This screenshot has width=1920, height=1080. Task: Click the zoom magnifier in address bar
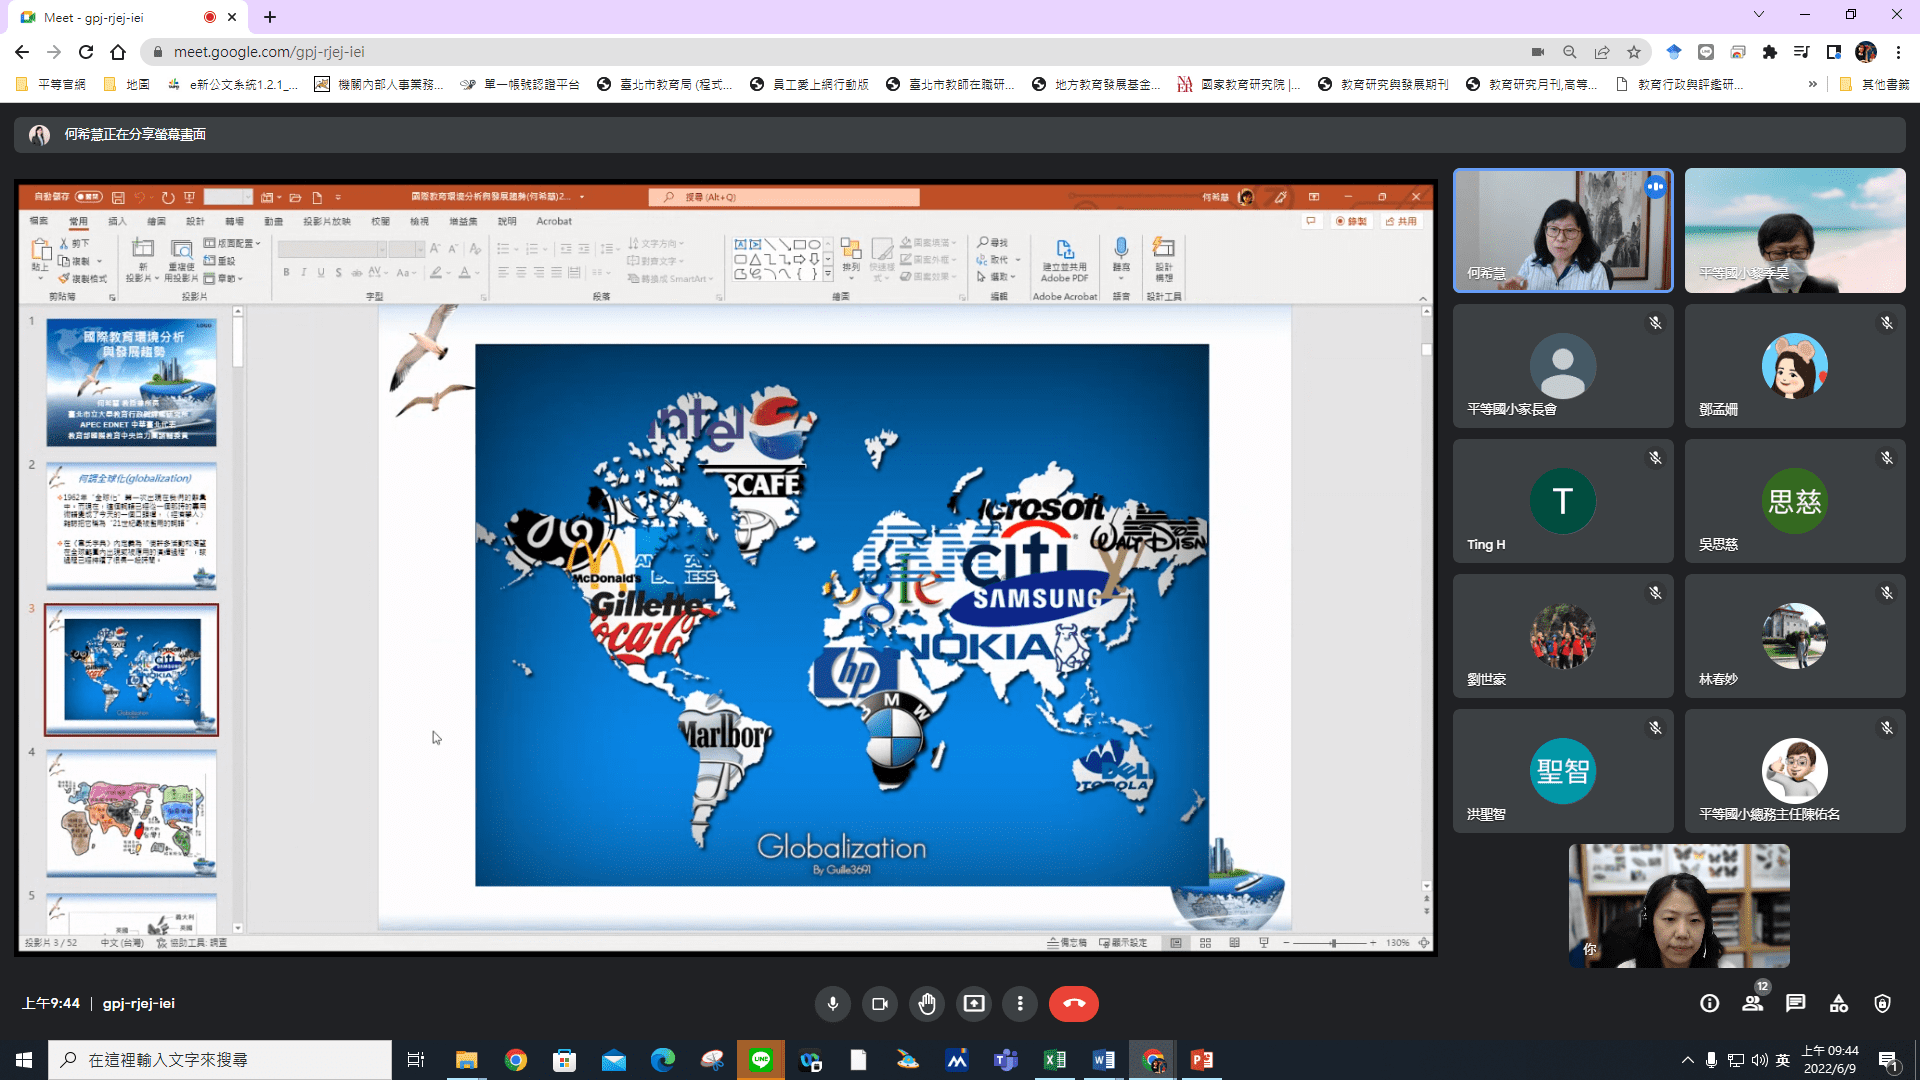point(1570,52)
